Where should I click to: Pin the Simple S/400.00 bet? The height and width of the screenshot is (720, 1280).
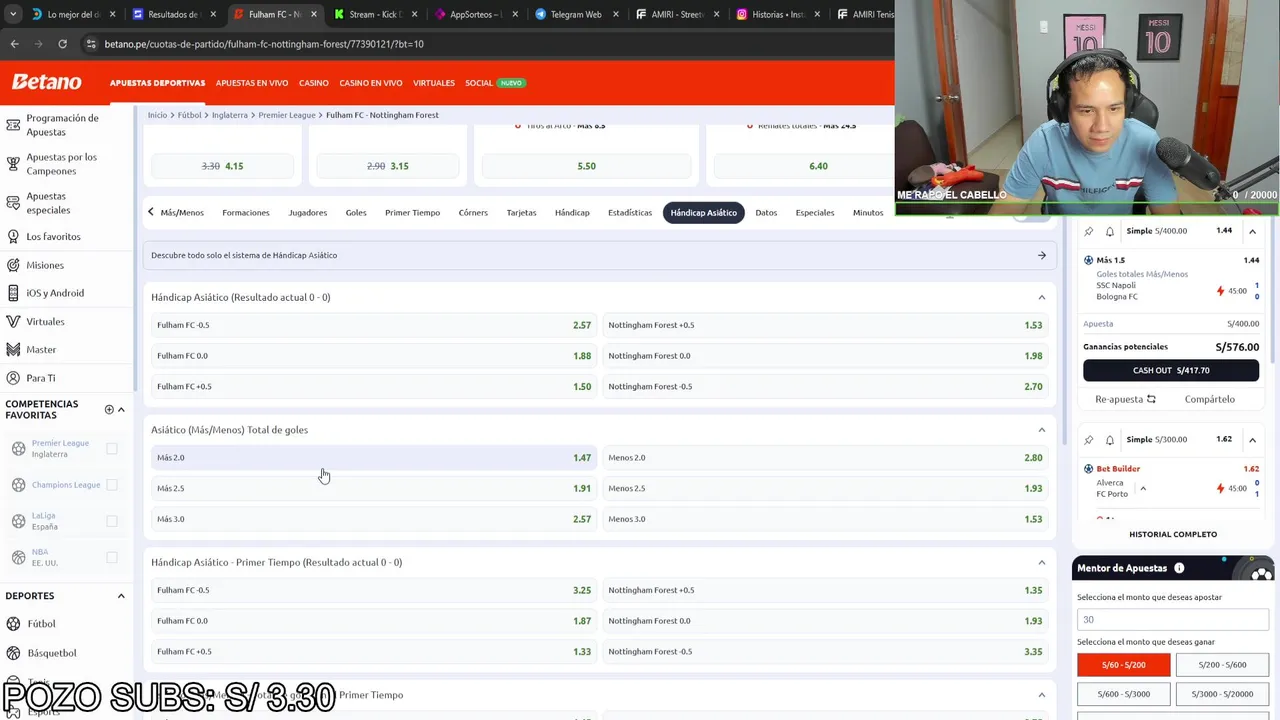pyautogui.click(x=1089, y=231)
